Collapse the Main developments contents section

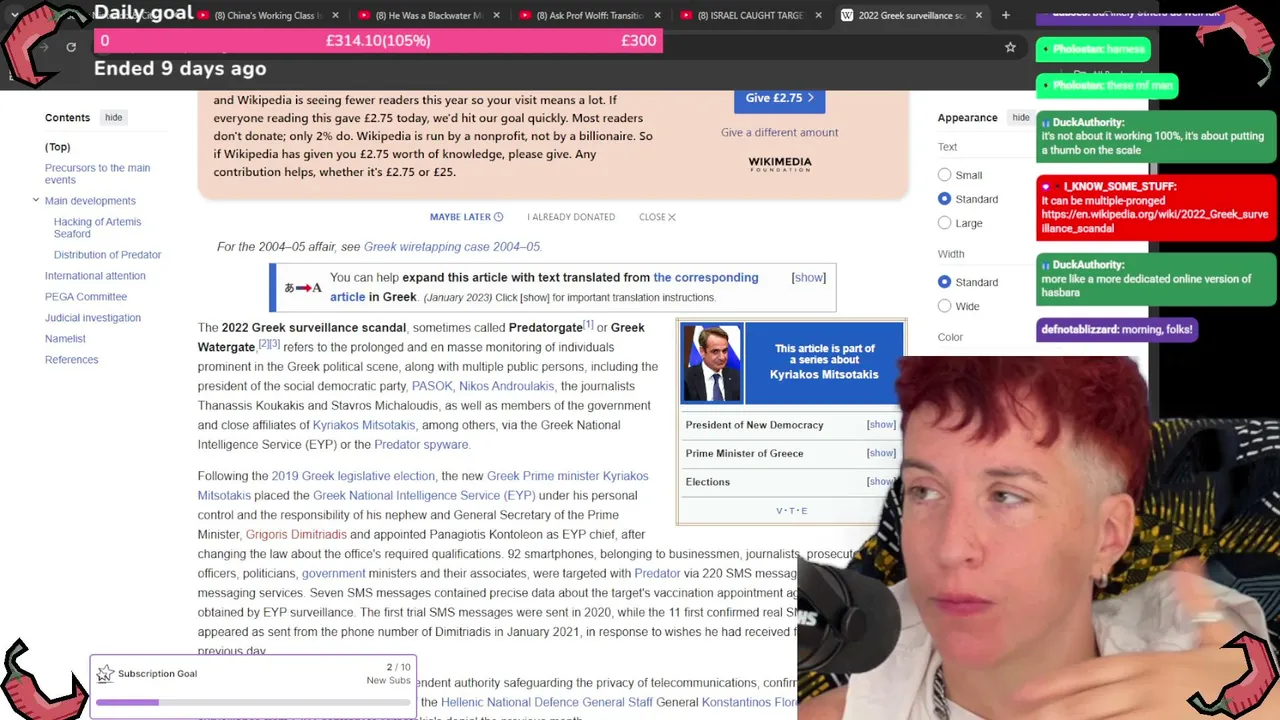36,200
